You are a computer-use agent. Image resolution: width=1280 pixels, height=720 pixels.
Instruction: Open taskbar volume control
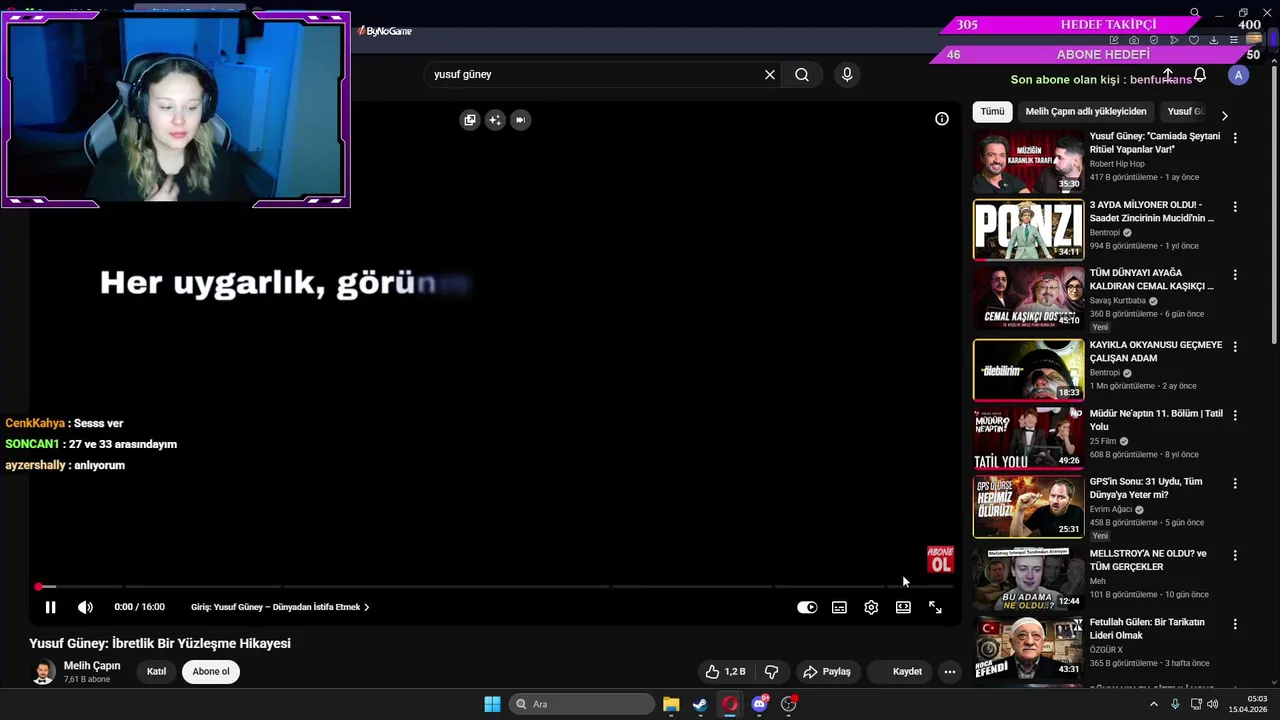(1213, 704)
